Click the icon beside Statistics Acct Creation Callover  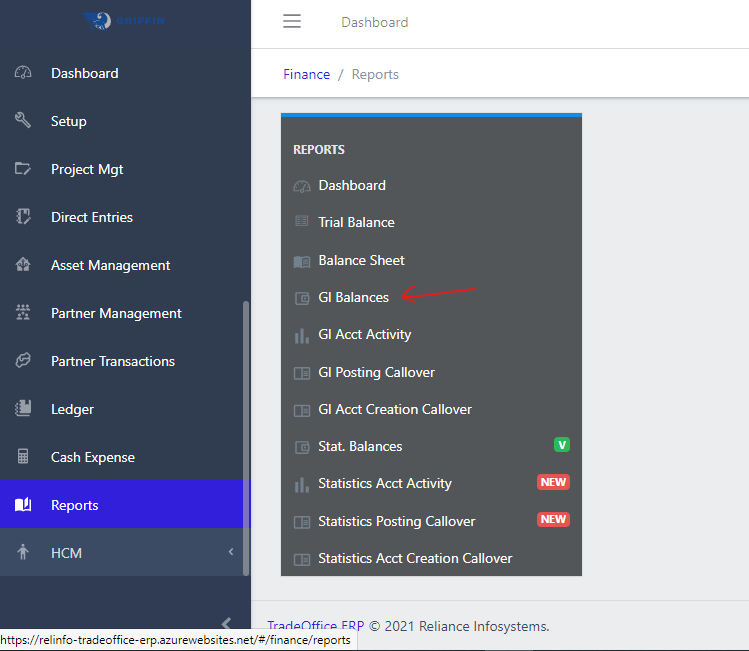pos(302,559)
